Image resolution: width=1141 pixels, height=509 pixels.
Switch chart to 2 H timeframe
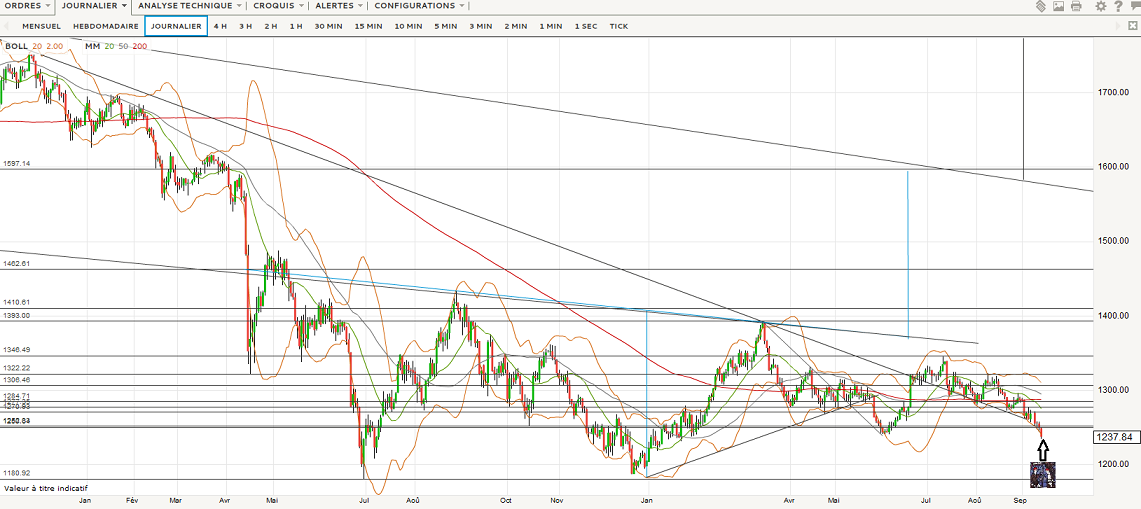[271, 26]
